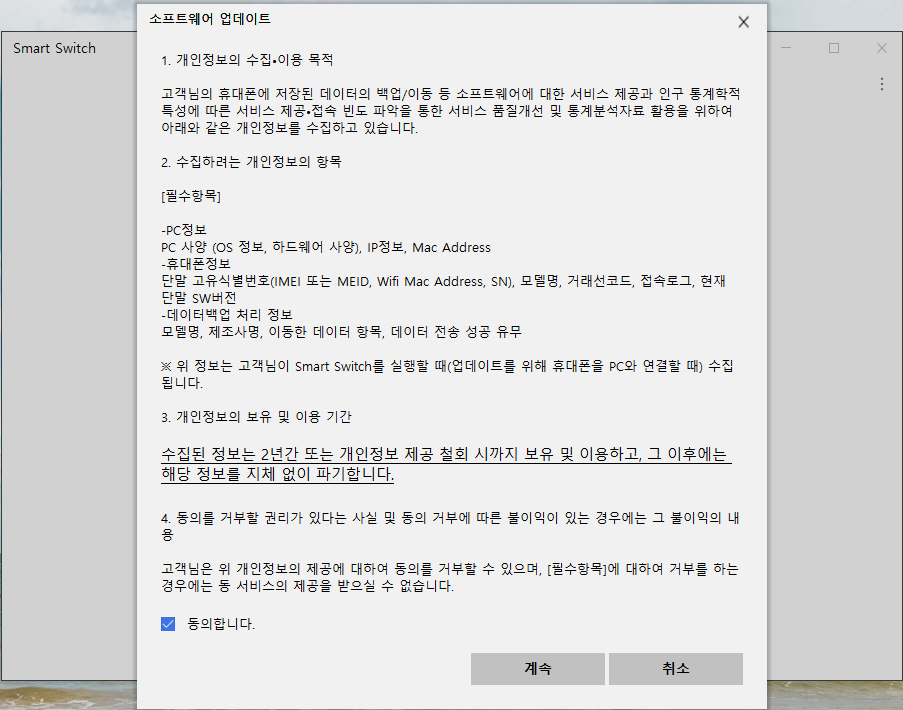Click the 동의합니다. label text
Viewport: 903px width, 710px height.
[221, 624]
